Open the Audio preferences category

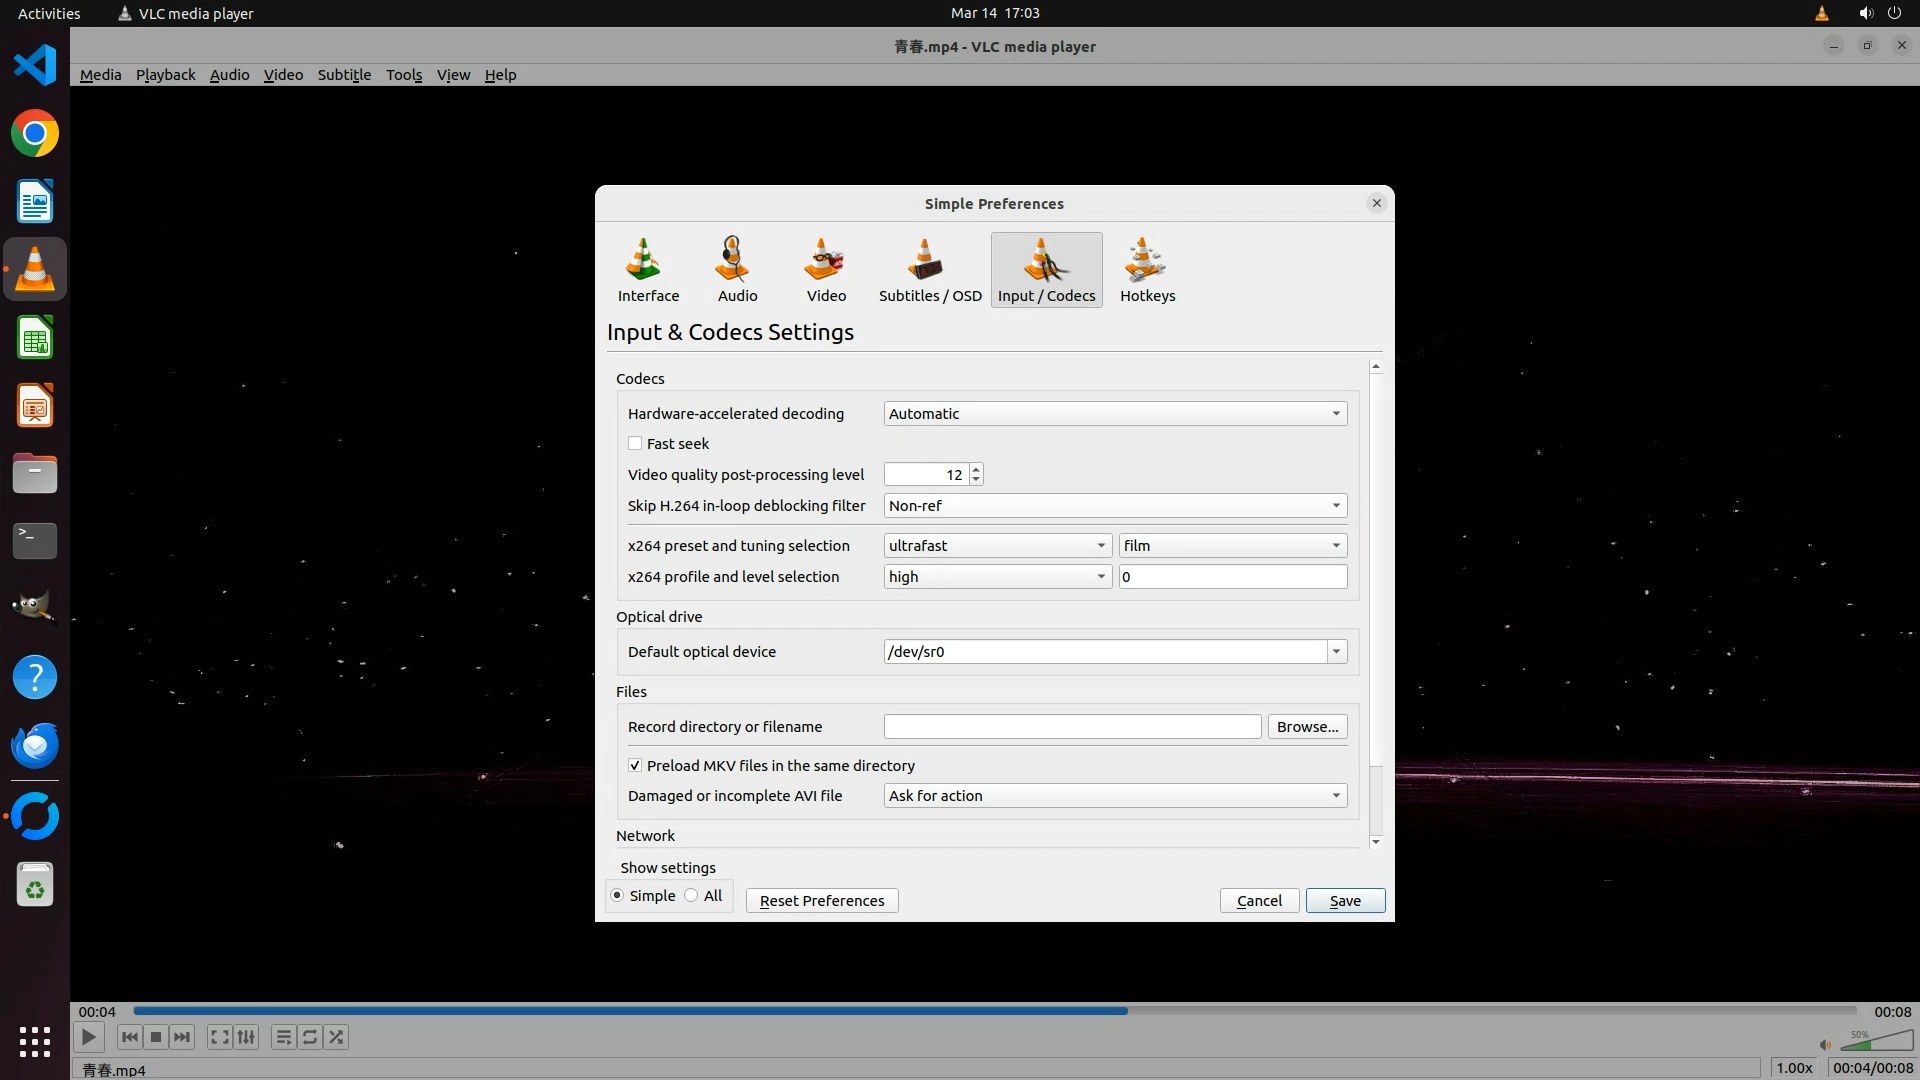point(737,270)
